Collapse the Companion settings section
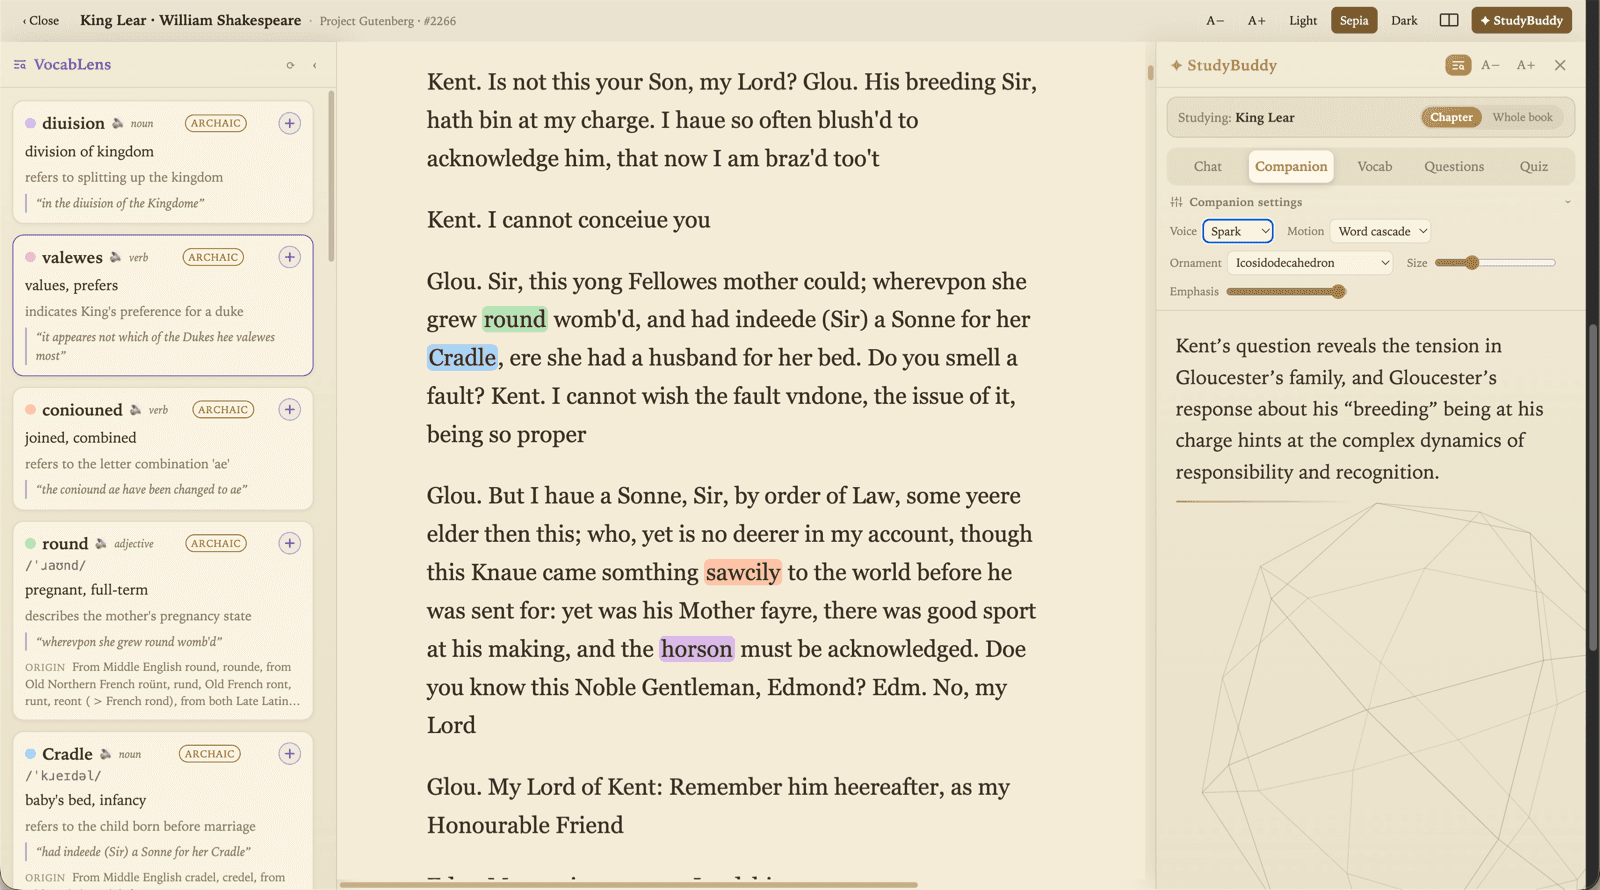 [x=1370, y=202]
